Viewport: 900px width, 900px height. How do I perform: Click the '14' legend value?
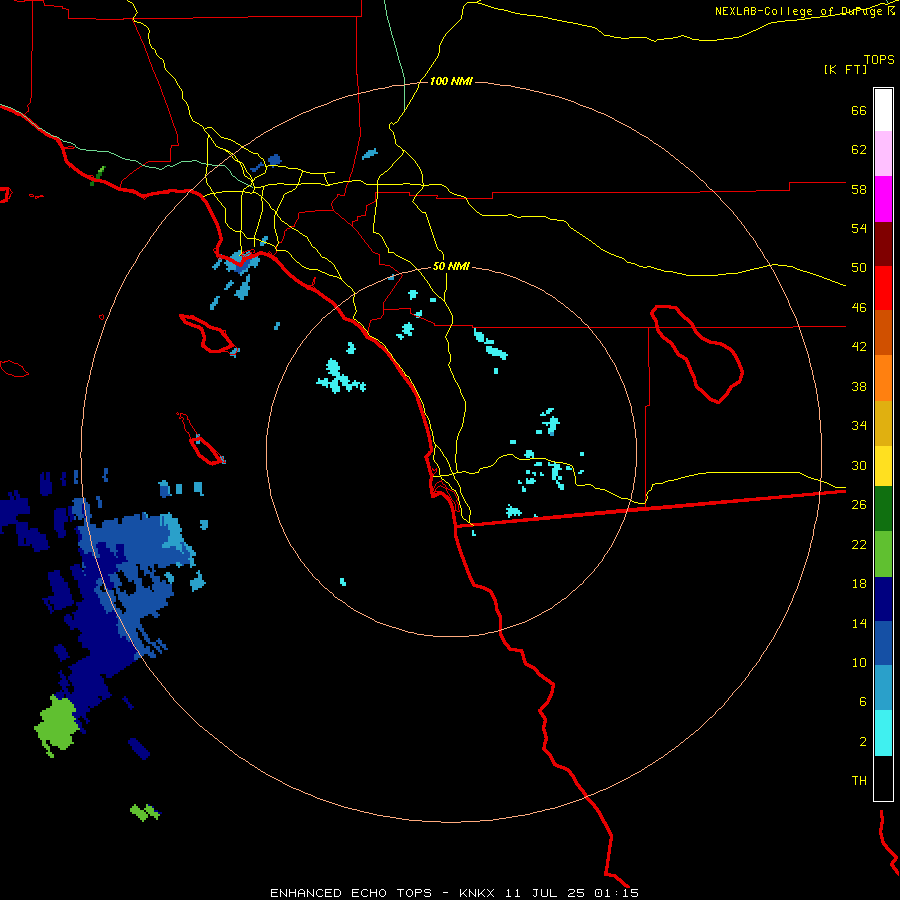point(859,623)
